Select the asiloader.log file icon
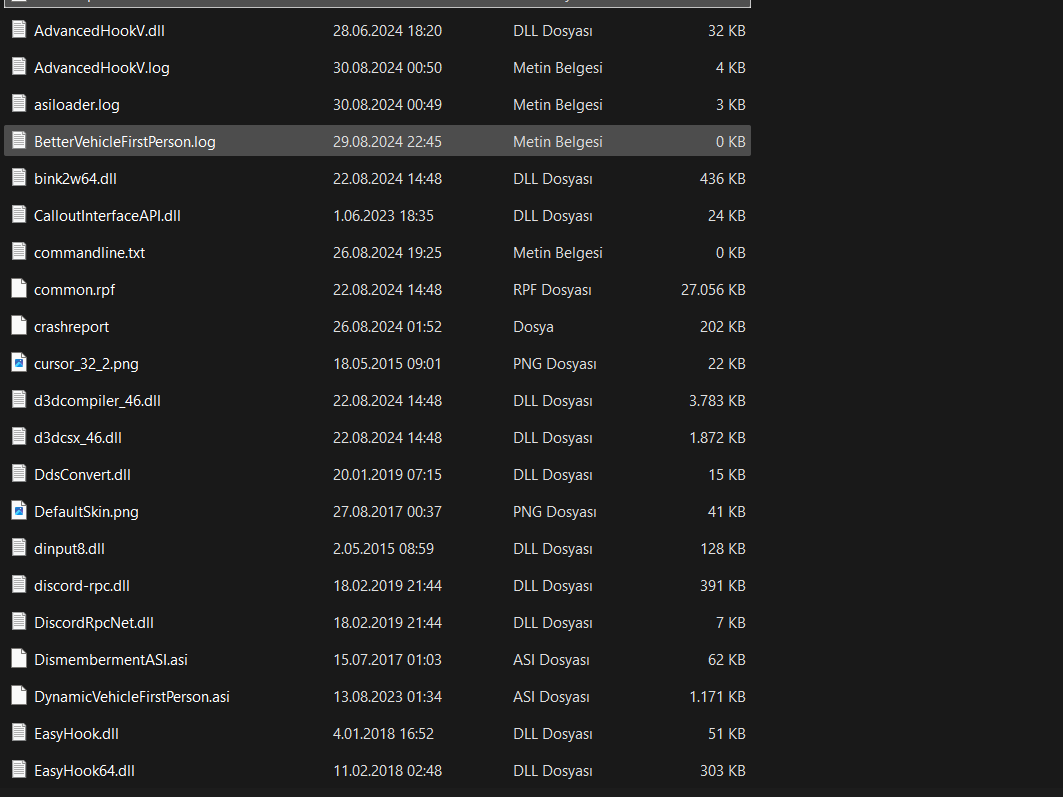Screen dimensions: 1063x797 point(18,104)
